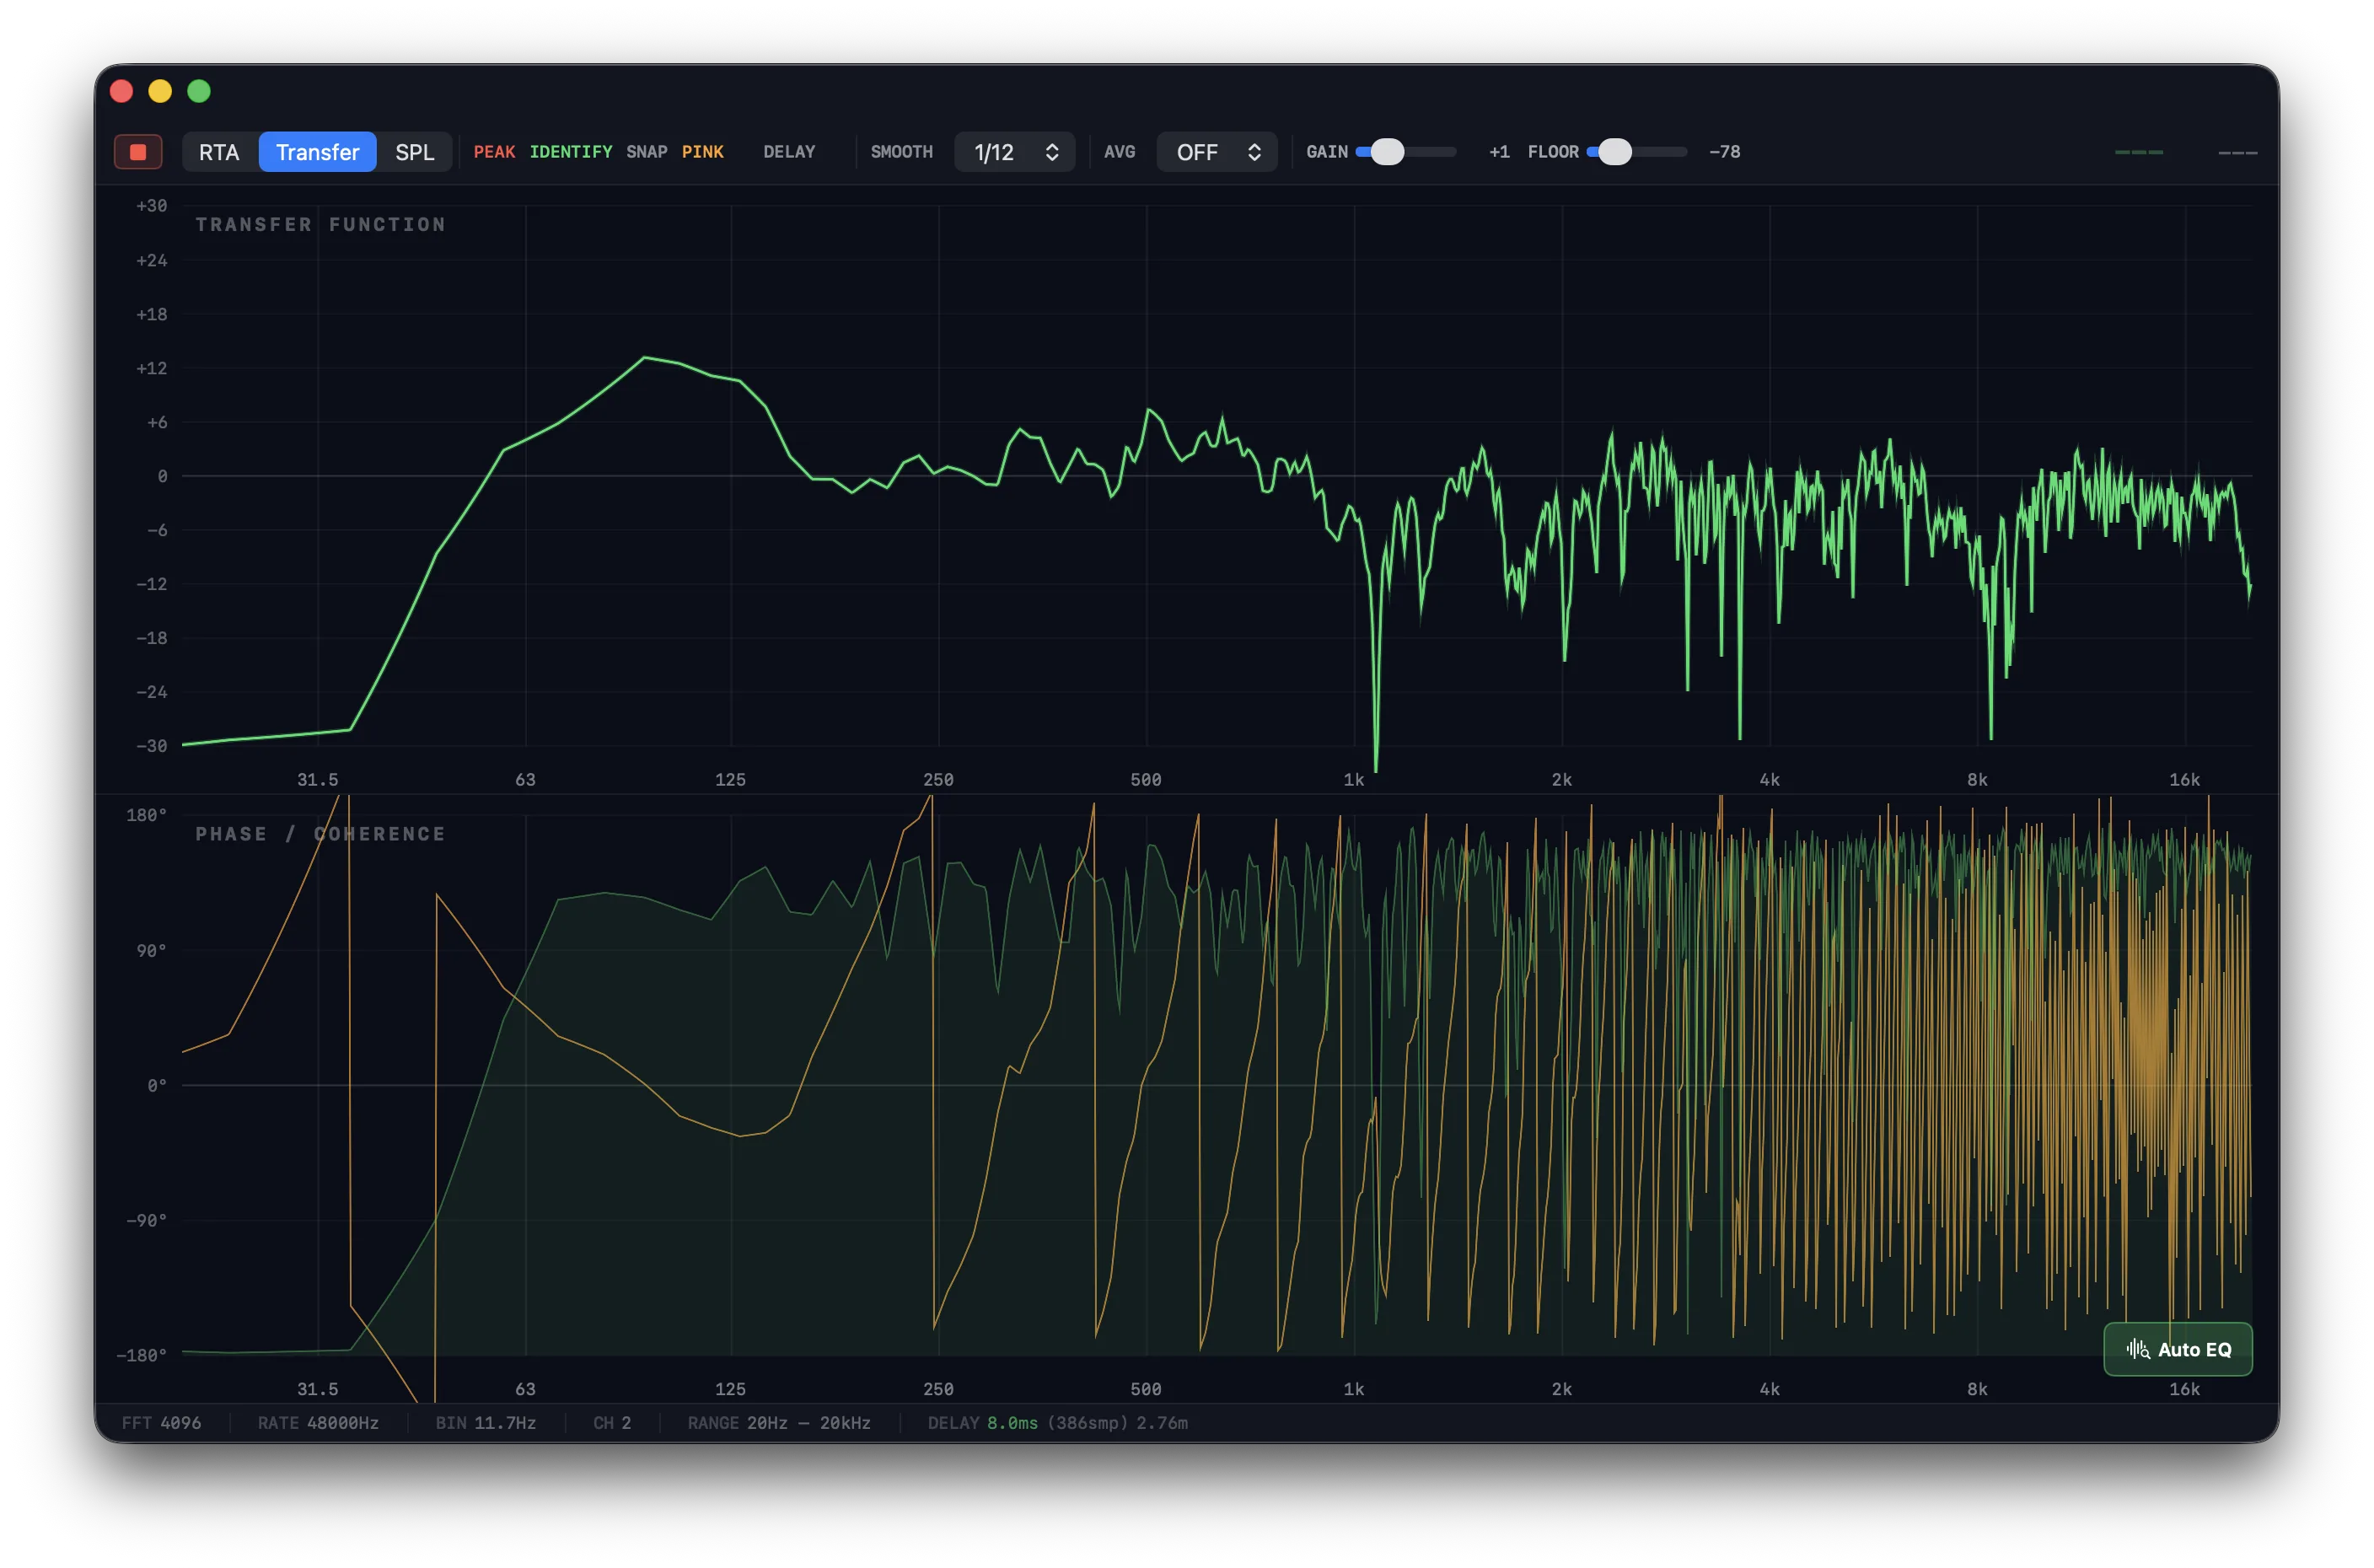Select the Transfer tab
This screenshot has height=1568, width=2374.
click(x=317, y=152)
